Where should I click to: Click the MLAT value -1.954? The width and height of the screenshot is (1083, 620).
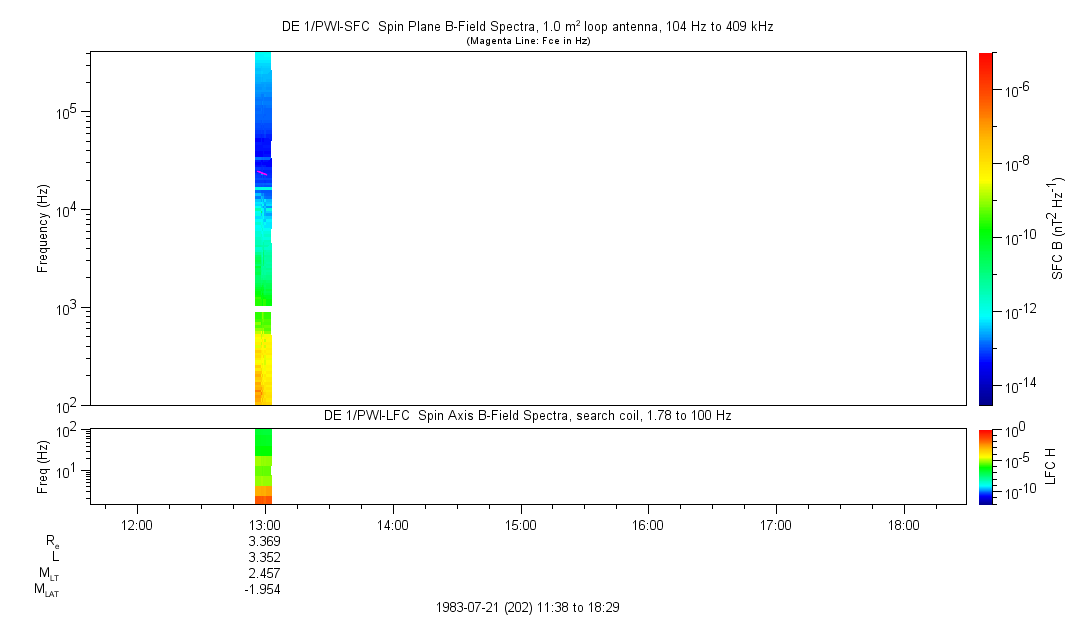tap(262, 589)
